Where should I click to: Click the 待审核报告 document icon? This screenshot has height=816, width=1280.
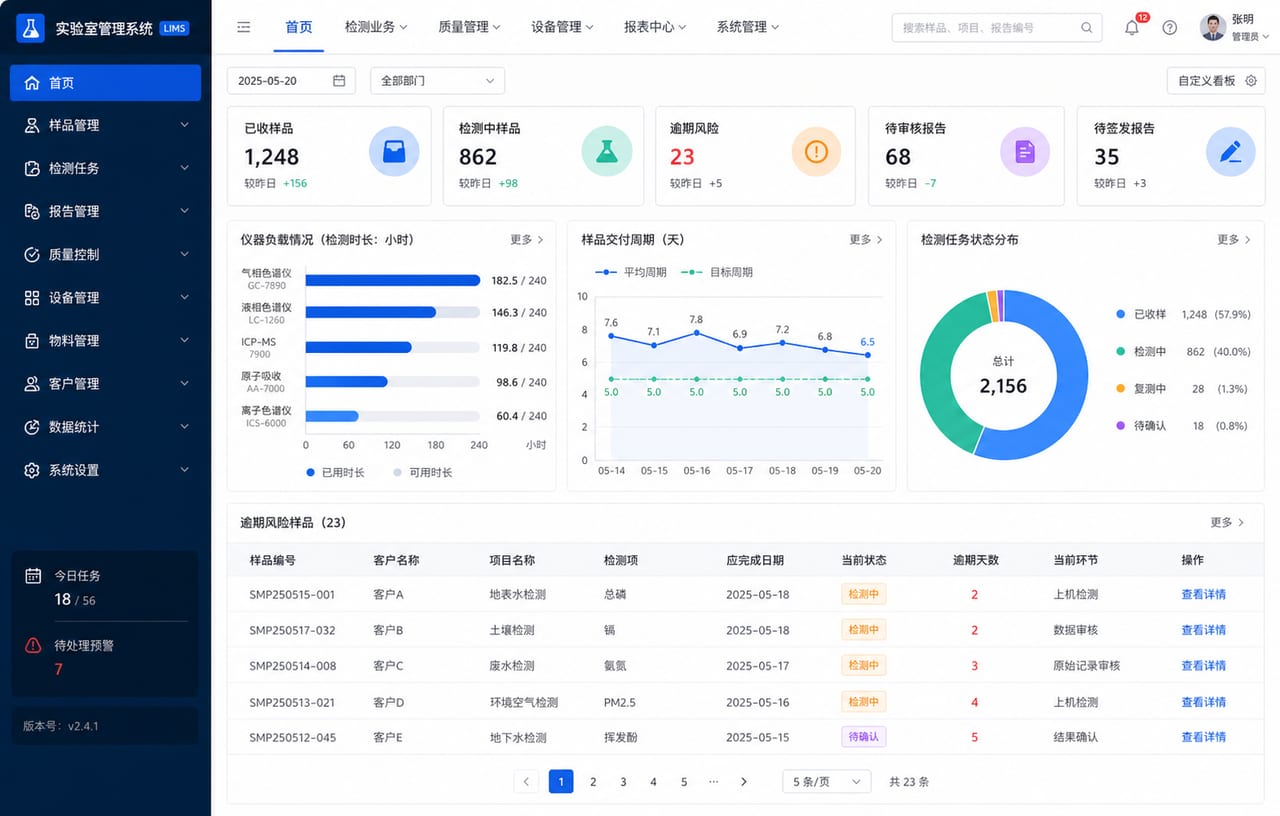pos(1025,152)
